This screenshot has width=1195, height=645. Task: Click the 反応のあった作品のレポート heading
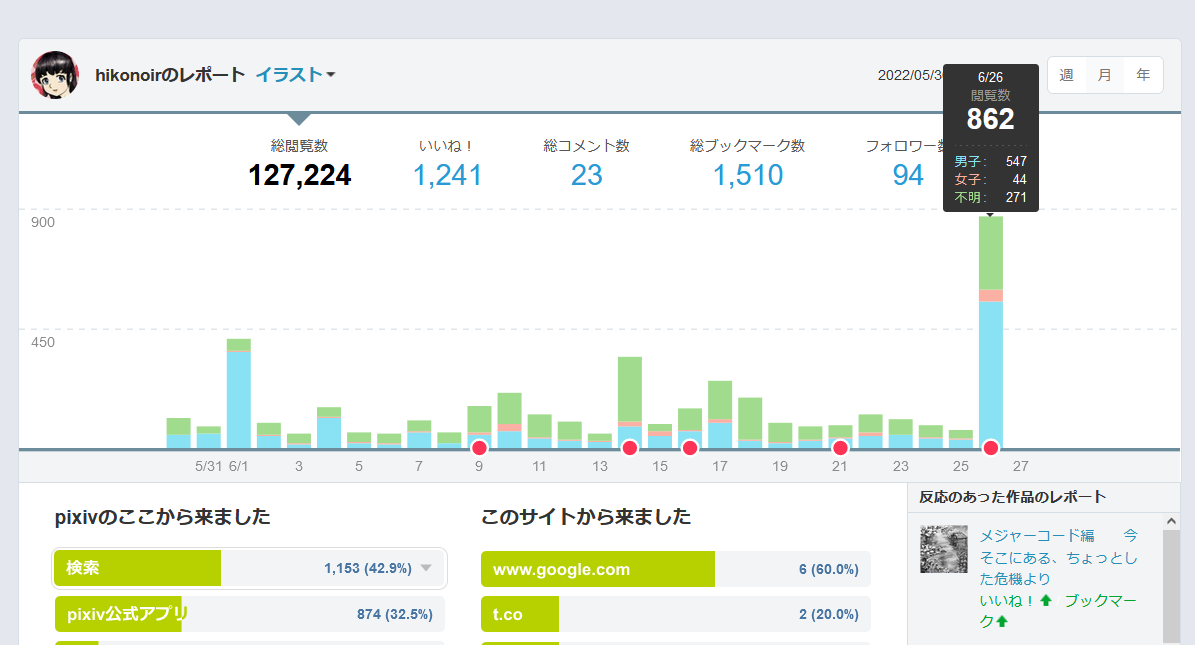coord(1012,497)
